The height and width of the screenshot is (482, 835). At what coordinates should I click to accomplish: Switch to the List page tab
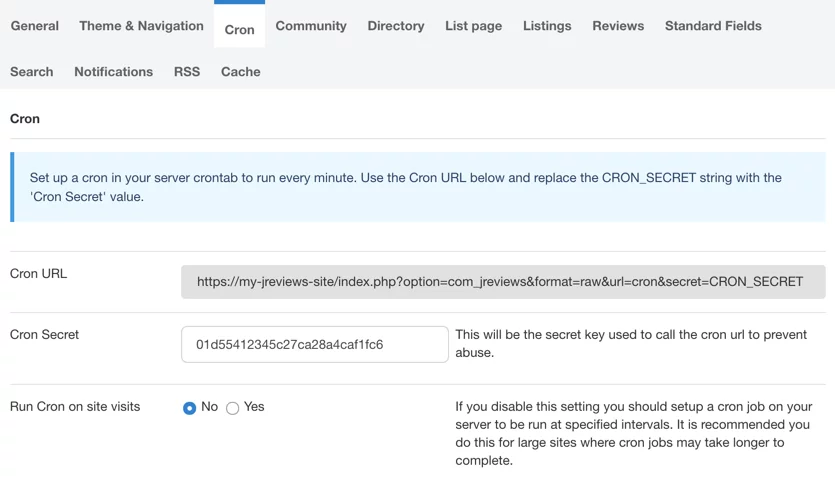(473, 26)
